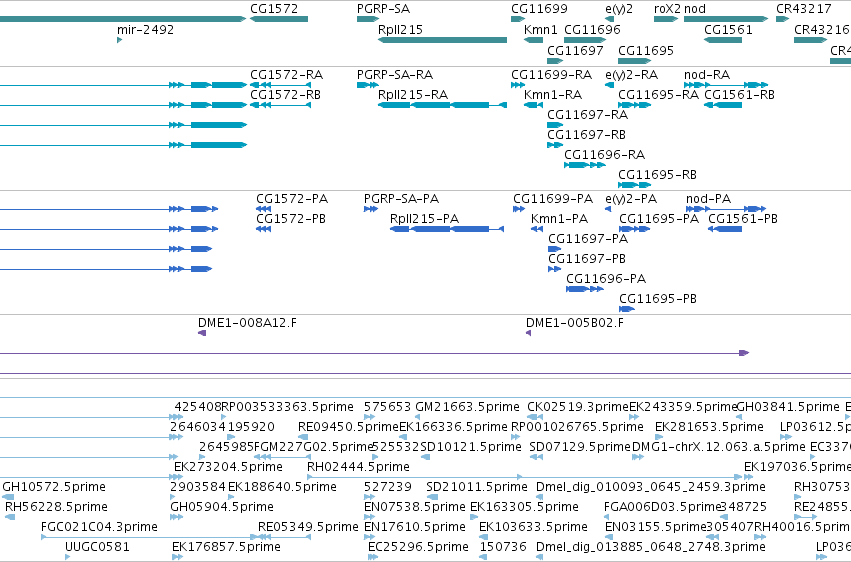Select the RpII215-RA transcript exons
The image size is (851, 562).
442,105
